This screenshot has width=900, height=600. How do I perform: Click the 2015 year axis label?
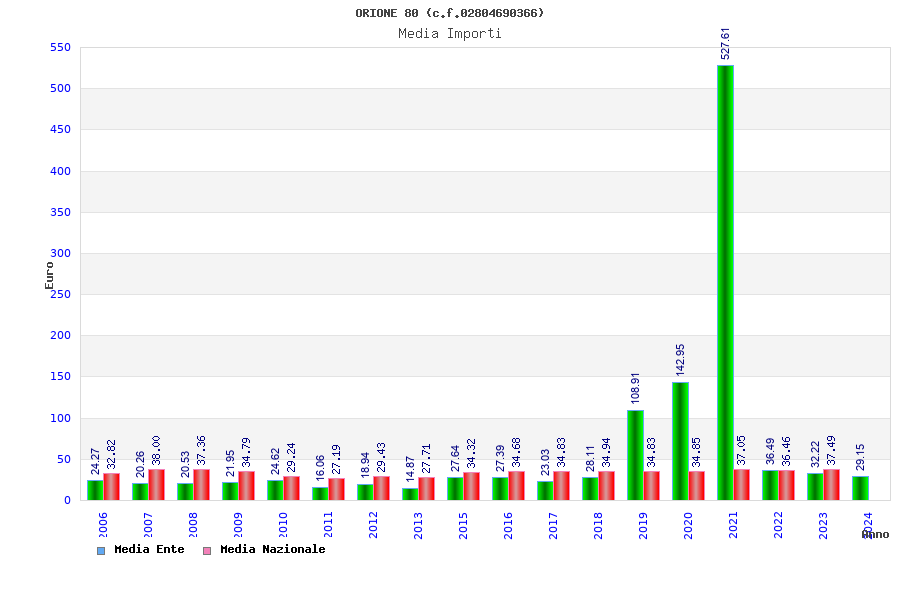click(463, 525)
